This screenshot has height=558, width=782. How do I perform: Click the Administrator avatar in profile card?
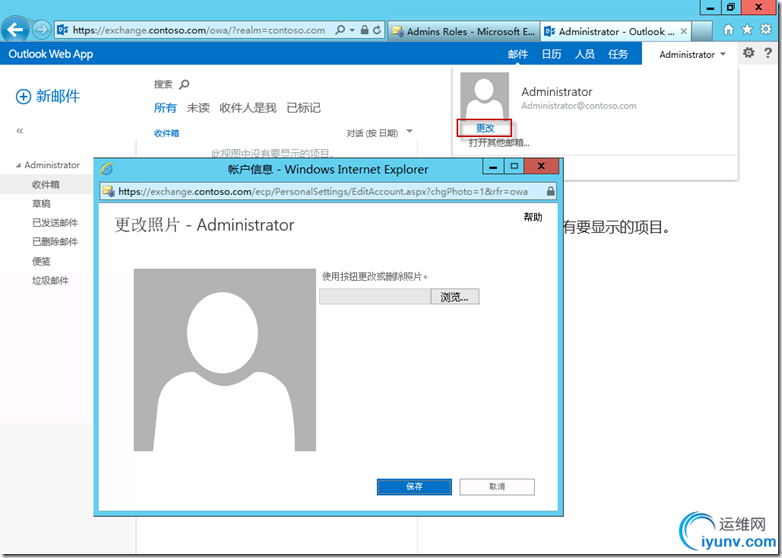pos(484,95)
